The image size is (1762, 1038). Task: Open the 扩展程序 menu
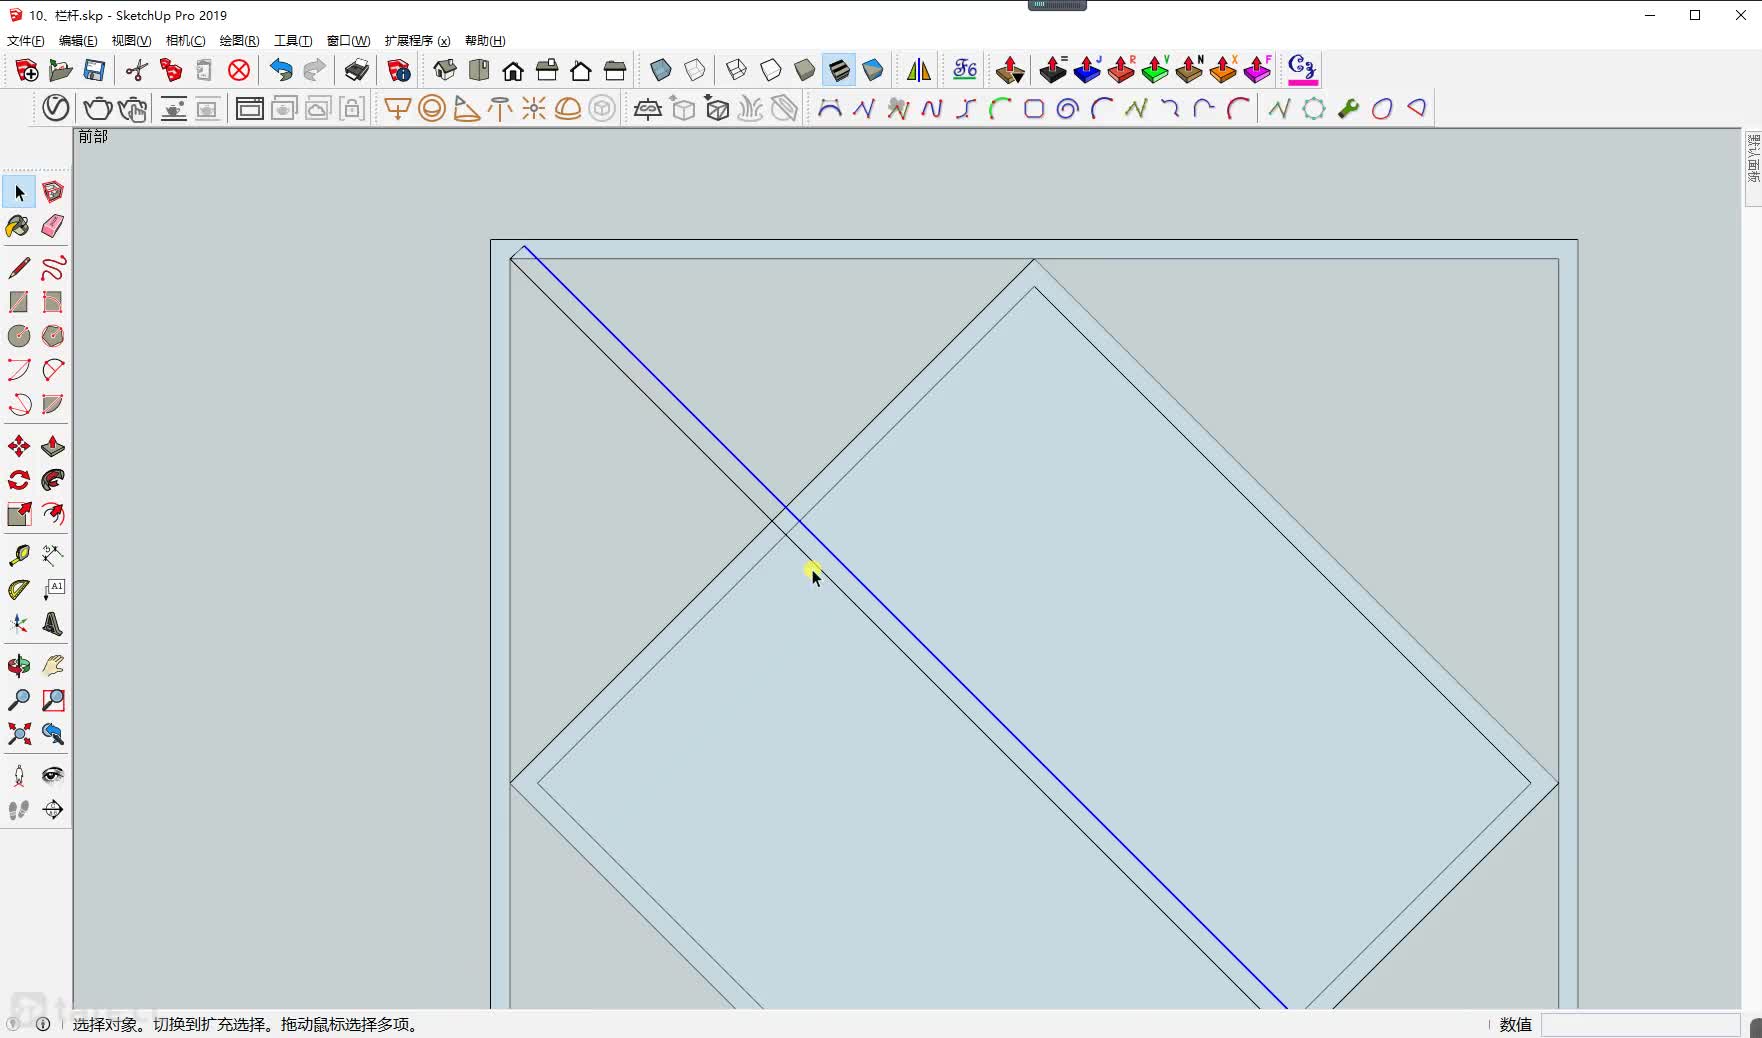click(417, 41)
